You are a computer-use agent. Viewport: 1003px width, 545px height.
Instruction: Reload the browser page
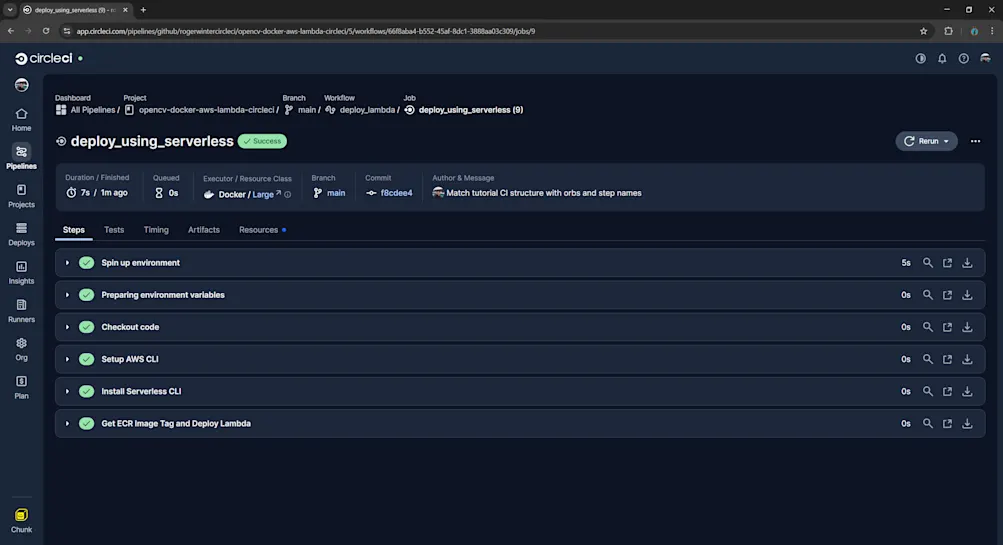coord(46,31)
